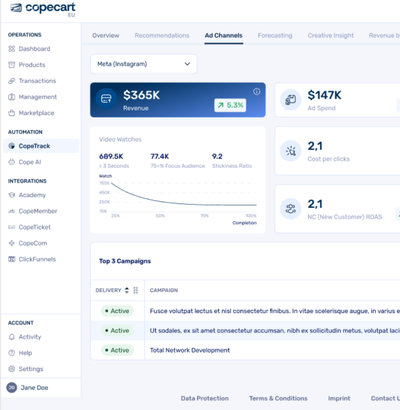Click the Help question mark icon
Image resolution: width=400 pixels, height=410 pixels.
12,353
